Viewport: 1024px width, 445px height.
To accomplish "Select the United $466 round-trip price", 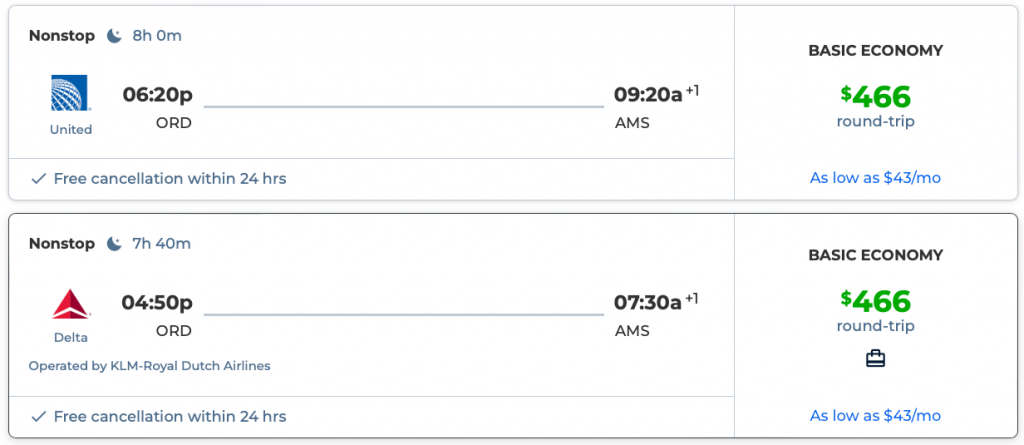I will 875,97.
